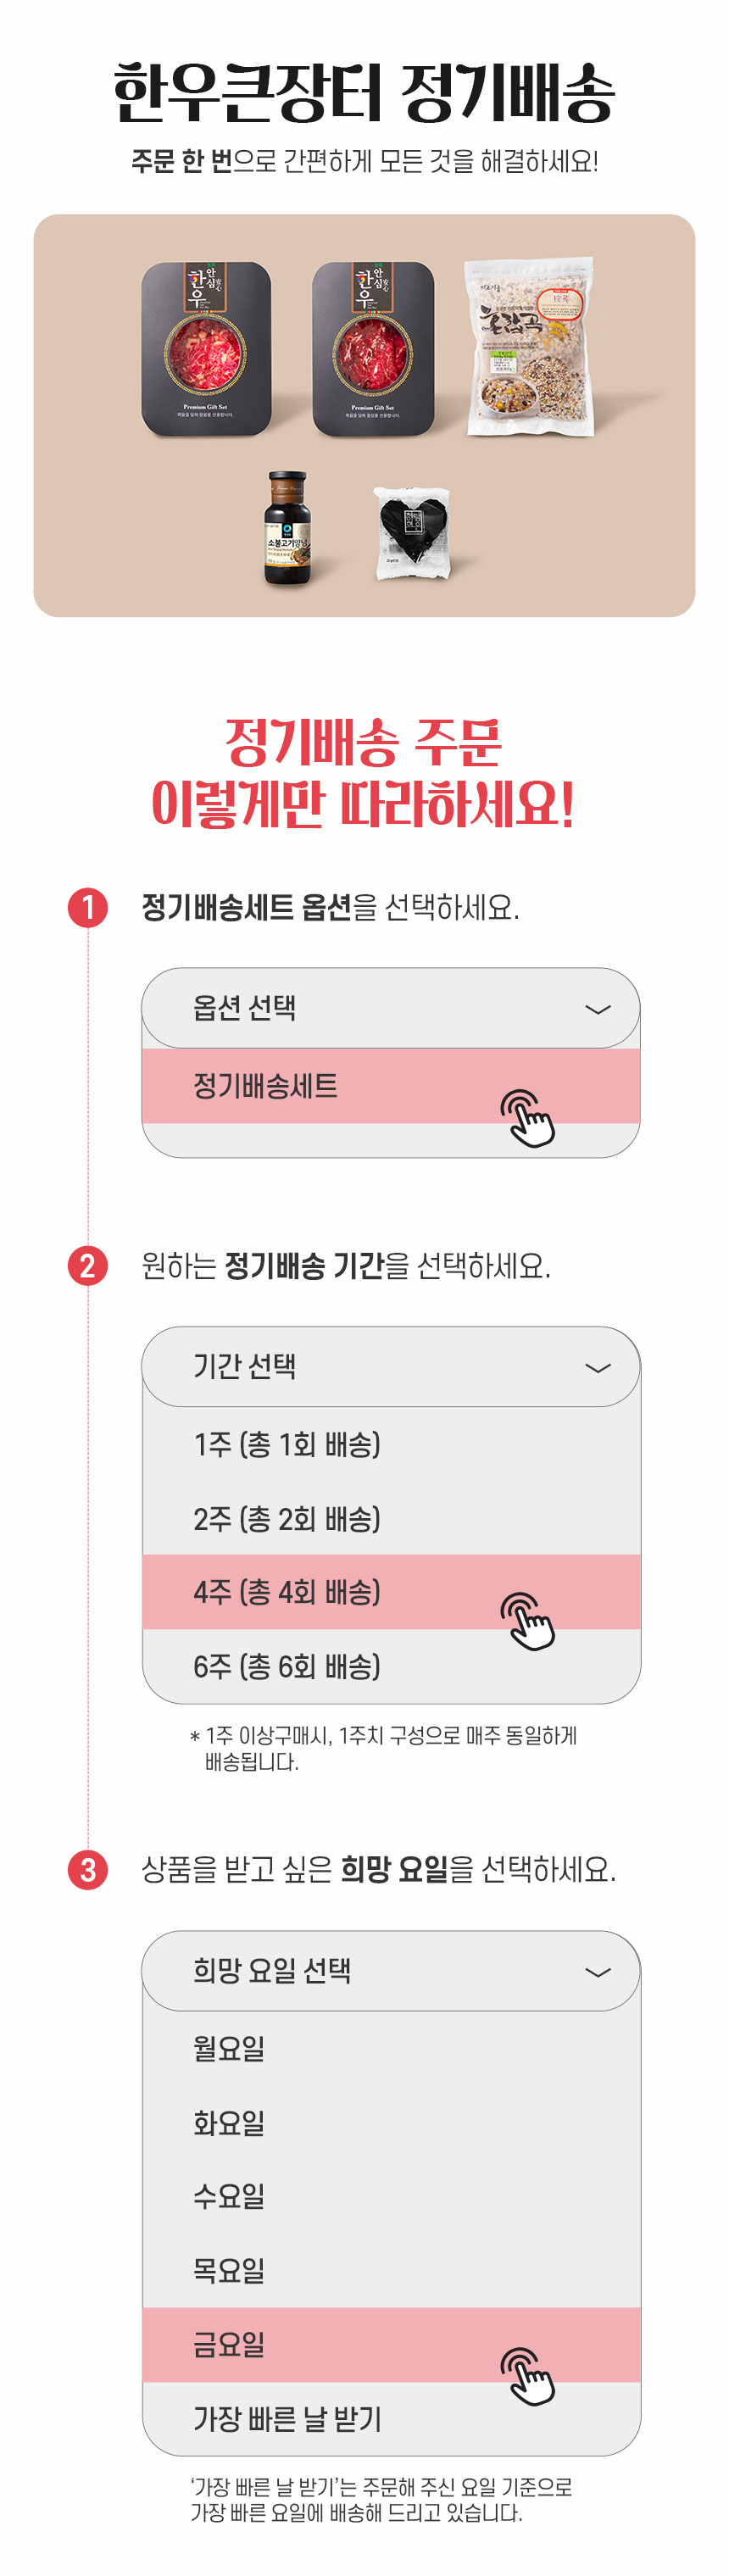Click the chevron arrow in 기간 선택 box
Viewport: 729px width, 2576px height.
coord(597,1368)
